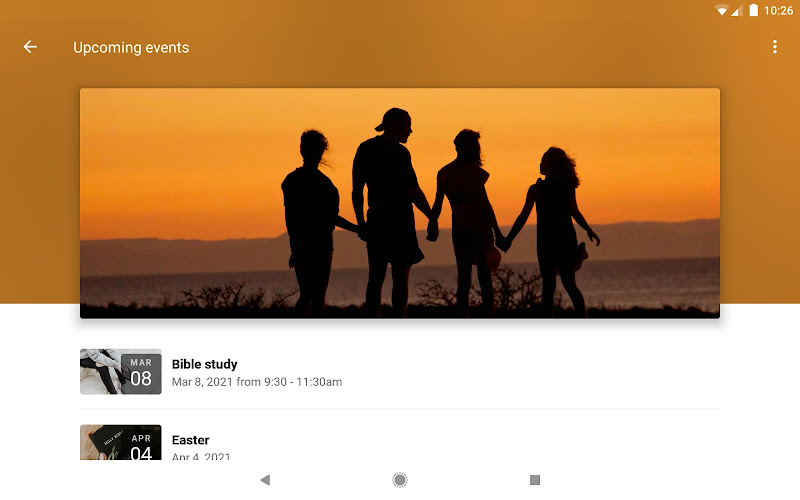Tap the 10:26 clock in status bar
The width and height of the screenshot is (800, 500).
click(x=778, y=10)
